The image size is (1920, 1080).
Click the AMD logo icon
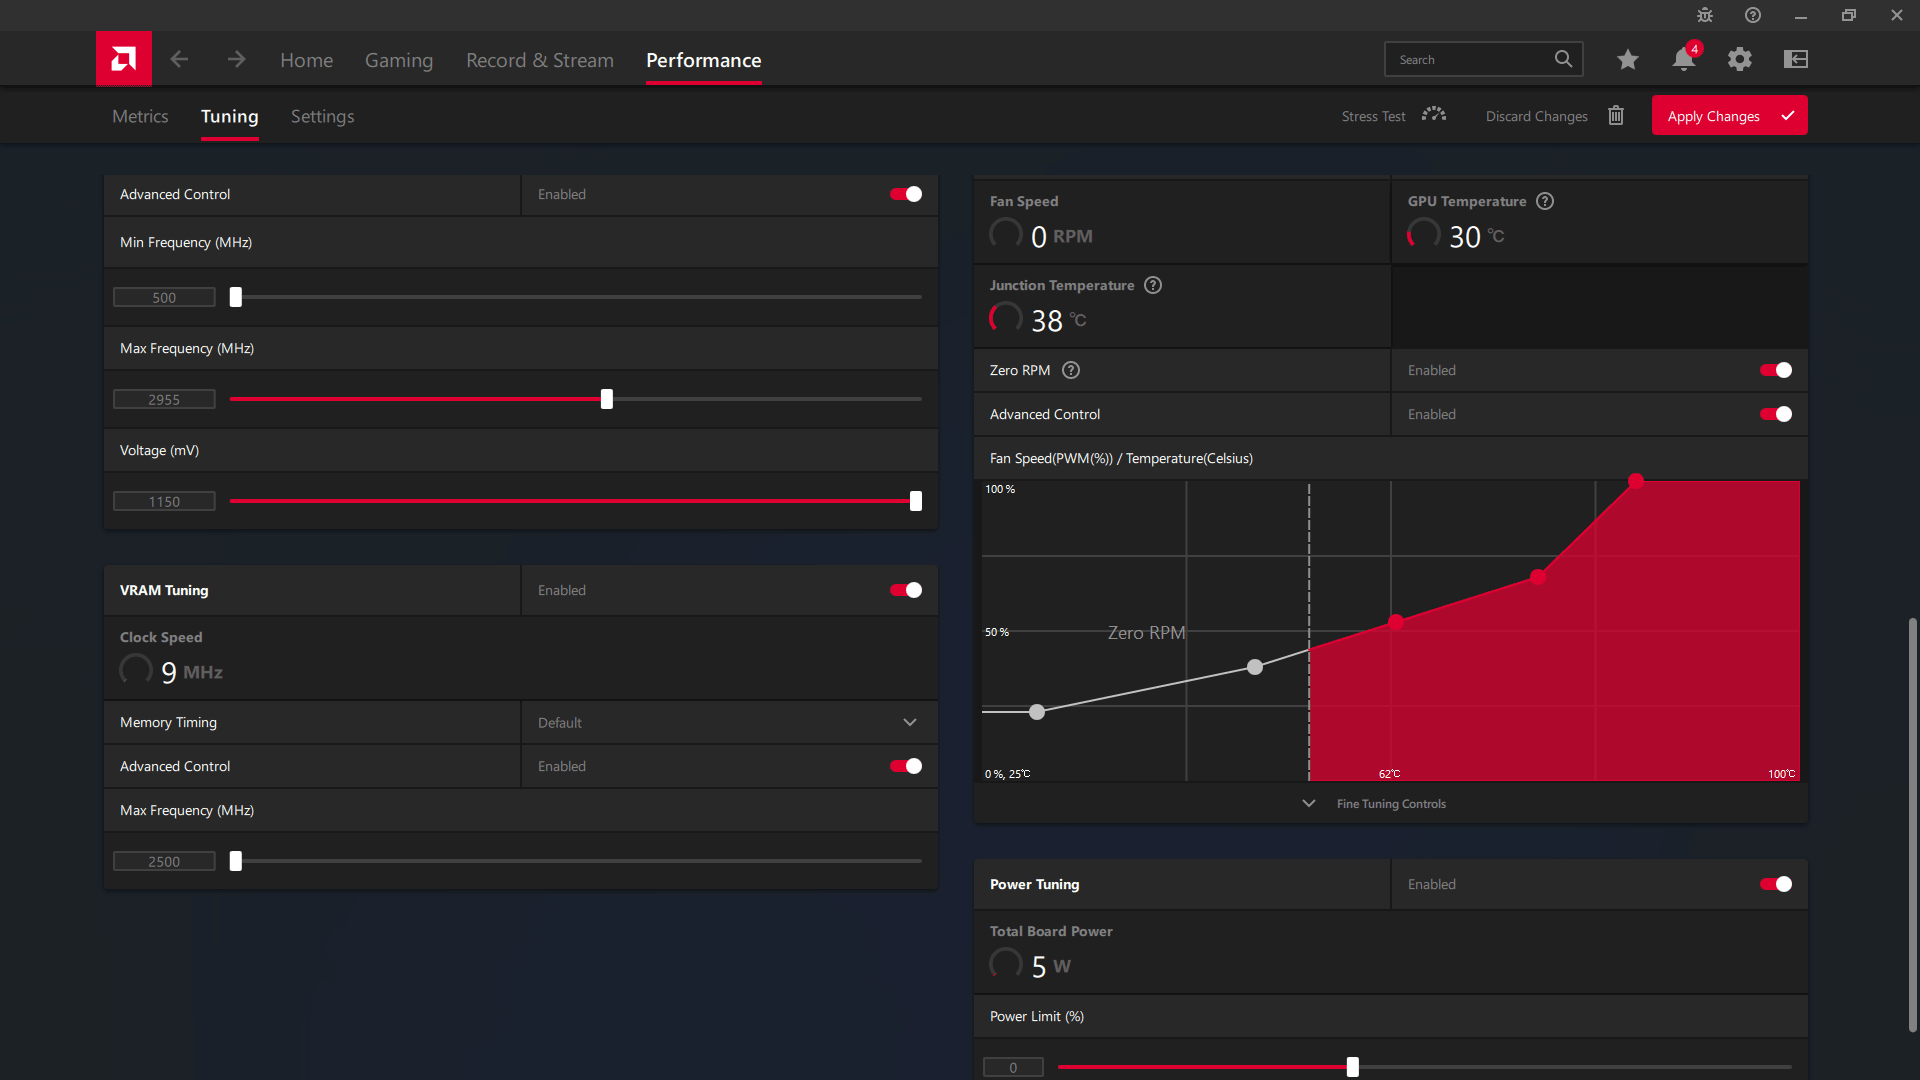(124, 59)
